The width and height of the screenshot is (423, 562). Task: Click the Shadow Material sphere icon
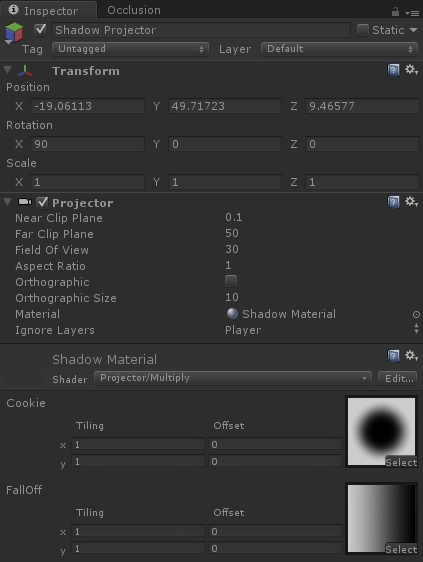(x=232, y=314)
